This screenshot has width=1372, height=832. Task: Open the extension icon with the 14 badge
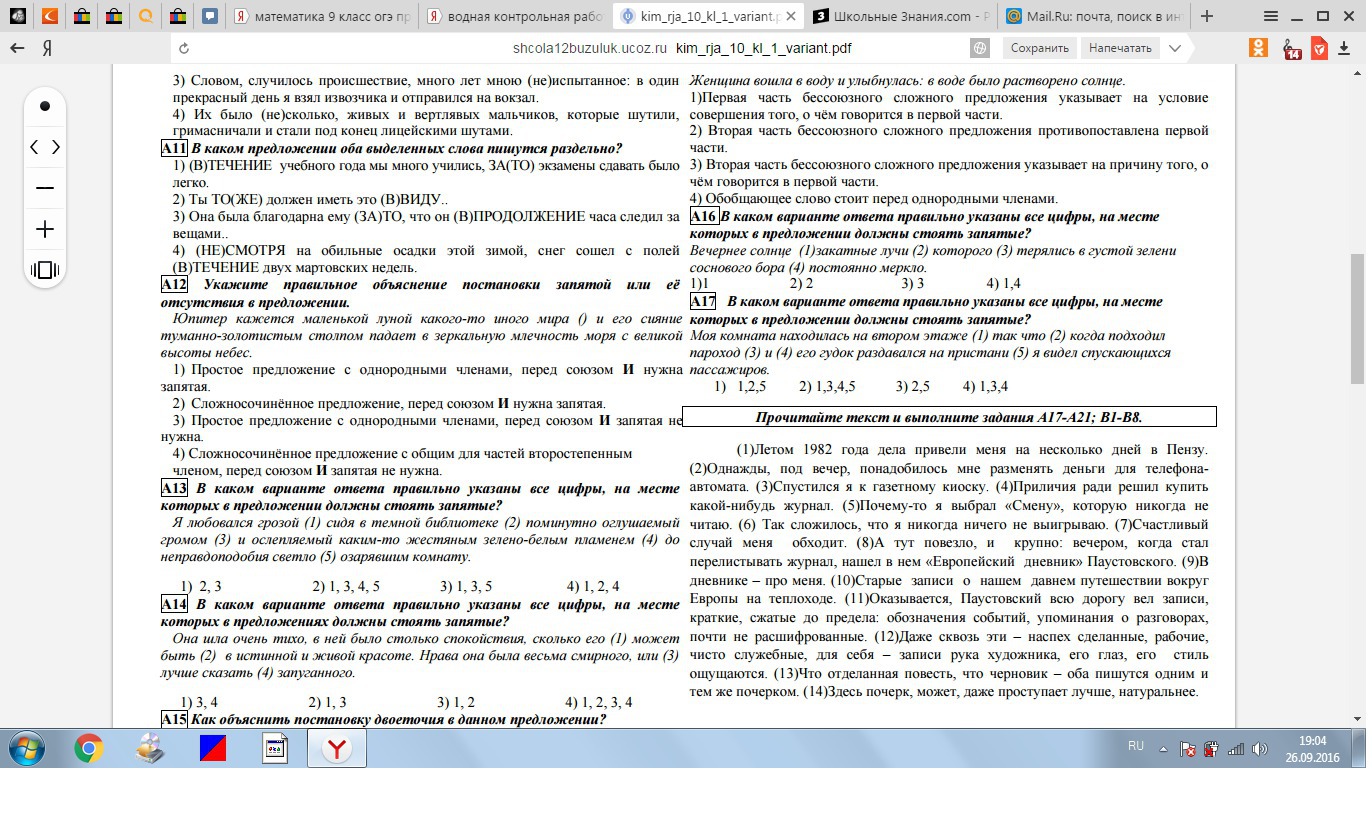point(1290,47)
